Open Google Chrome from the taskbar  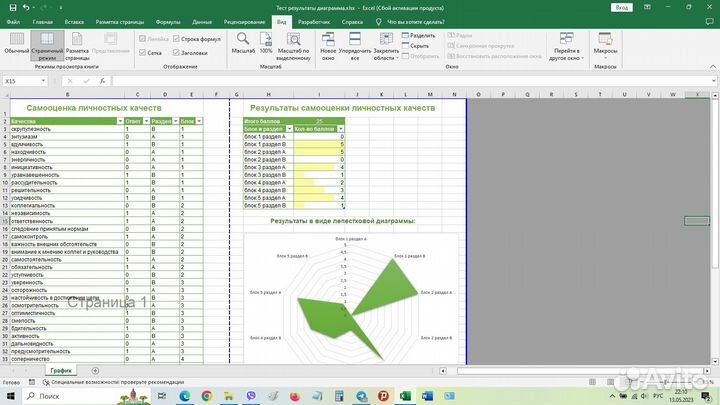coord(207,396)
